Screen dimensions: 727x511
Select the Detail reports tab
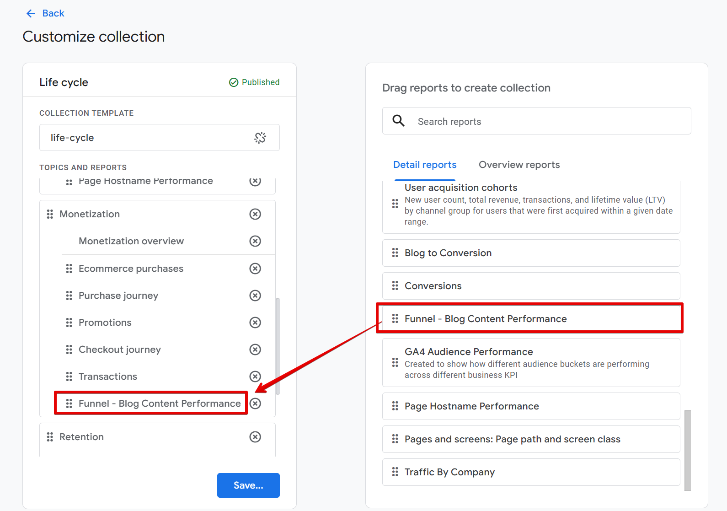point(425,165)
